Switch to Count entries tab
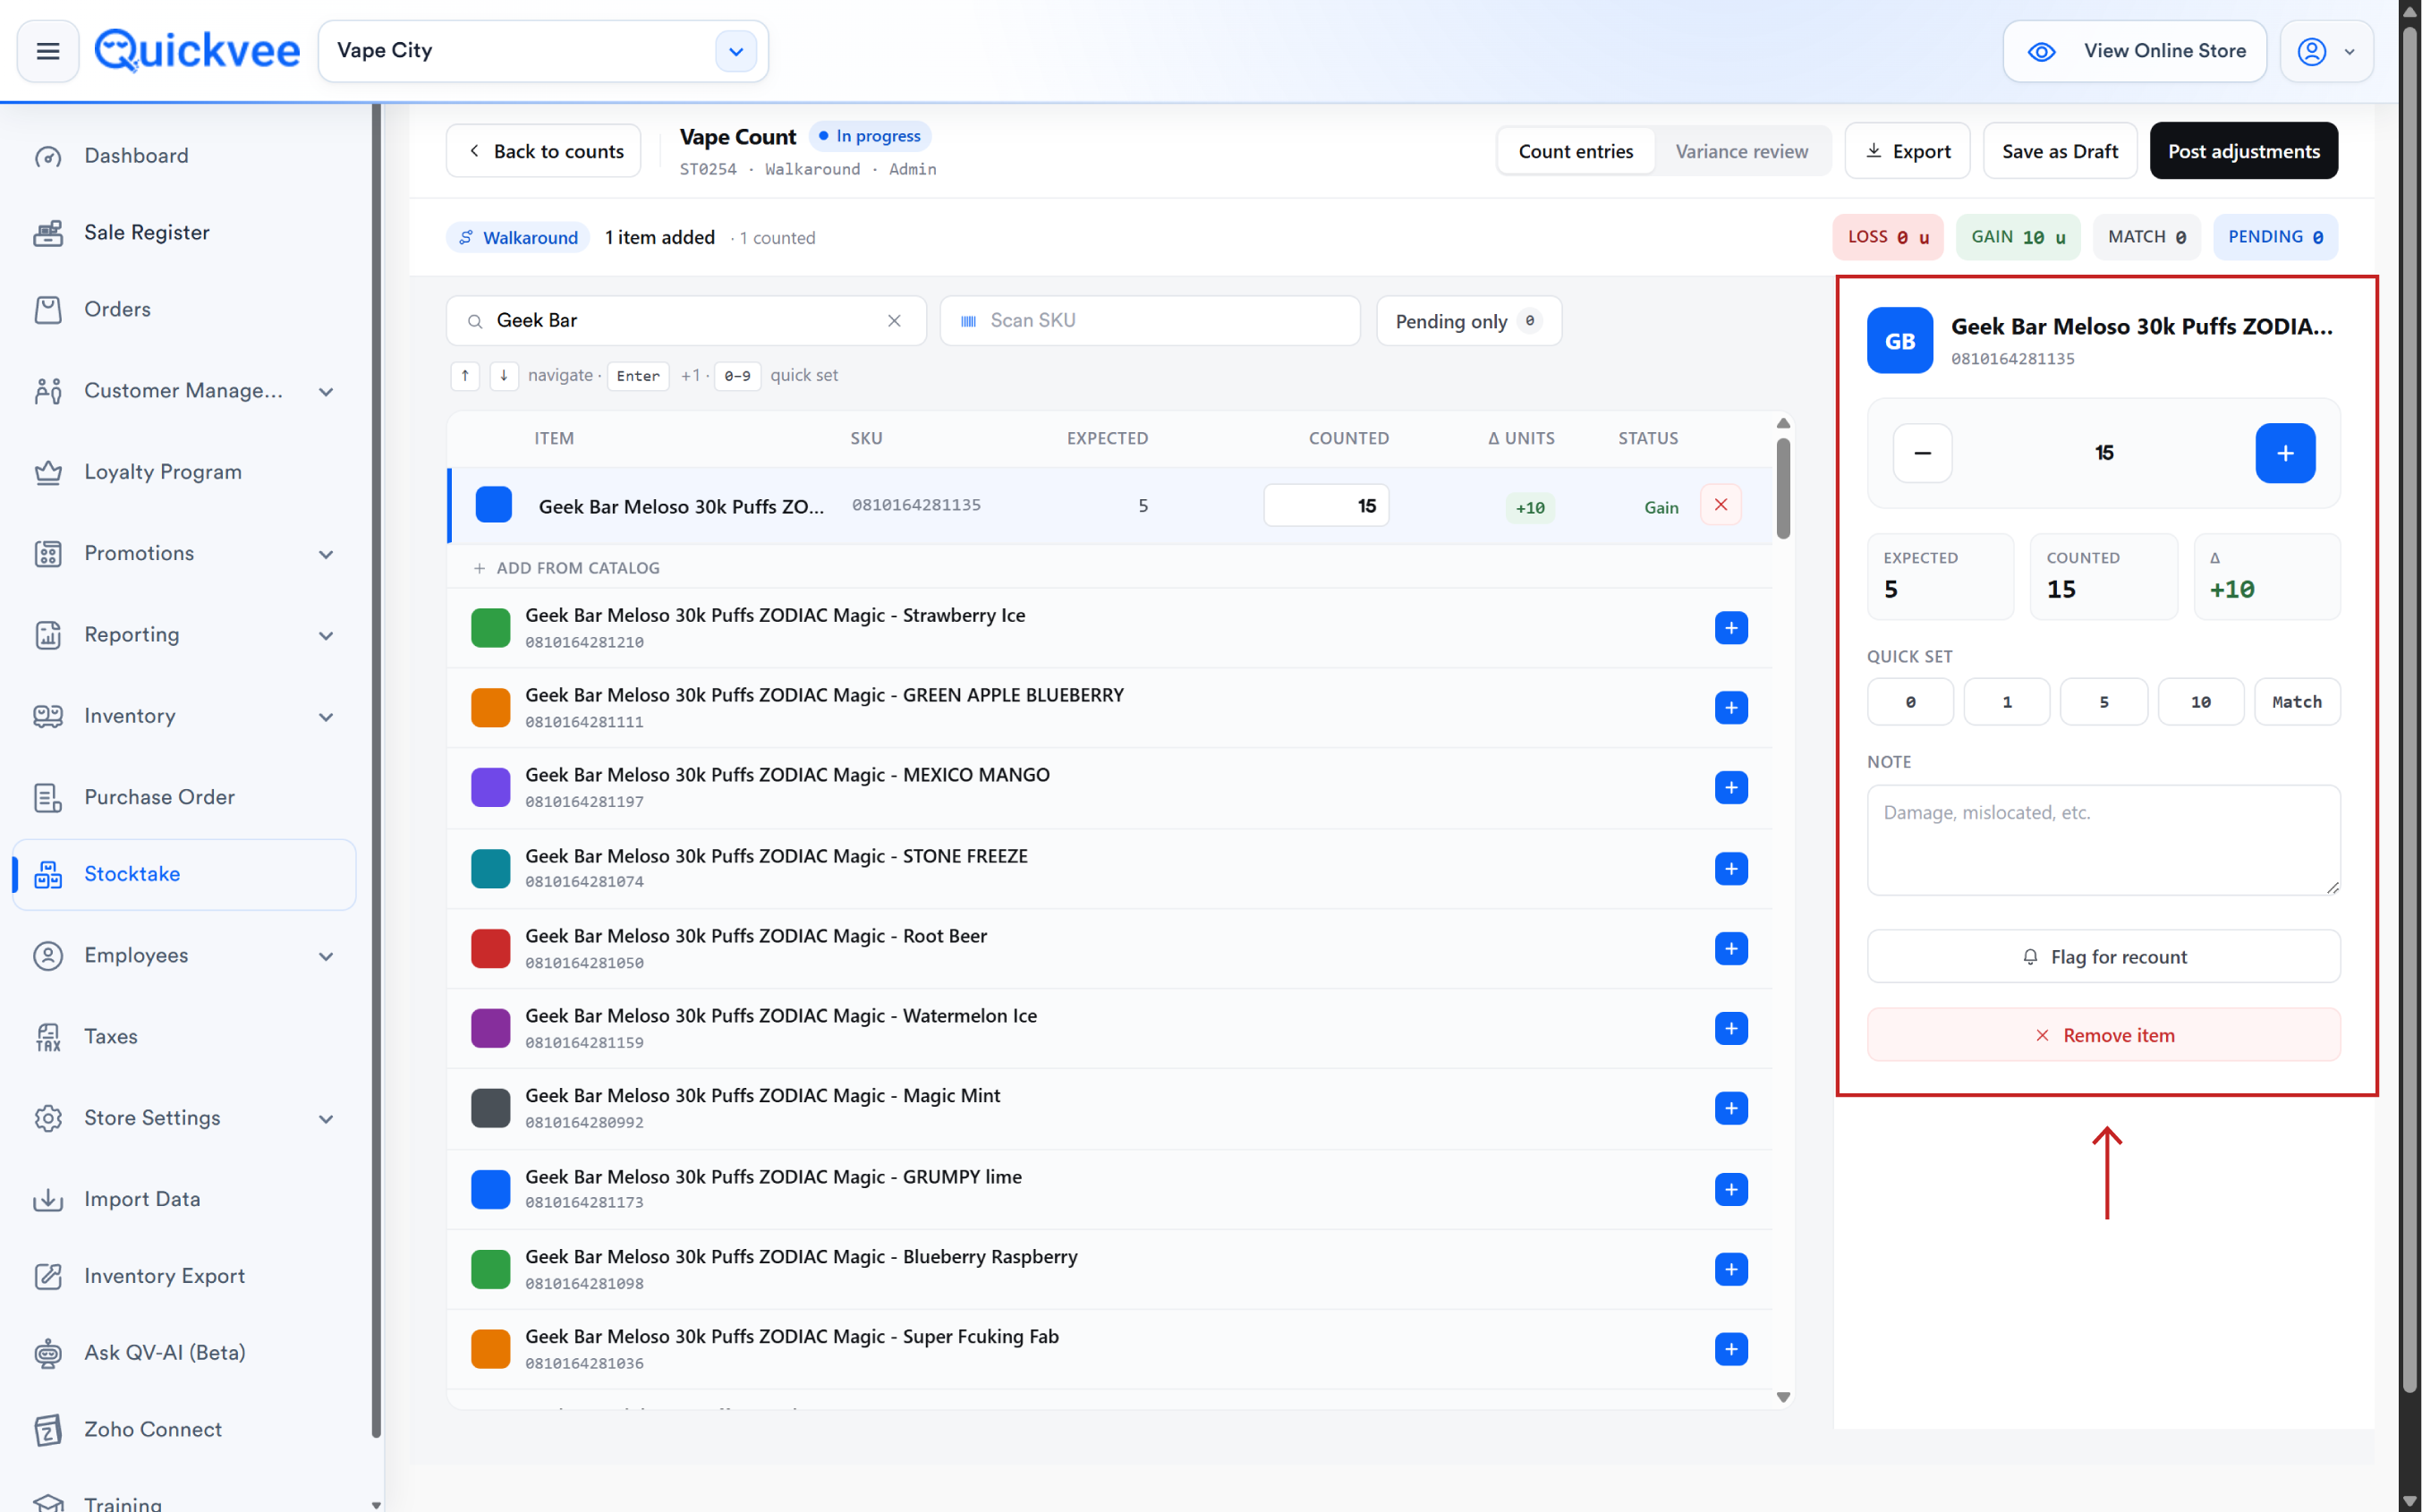 (x=1576, y=151)
